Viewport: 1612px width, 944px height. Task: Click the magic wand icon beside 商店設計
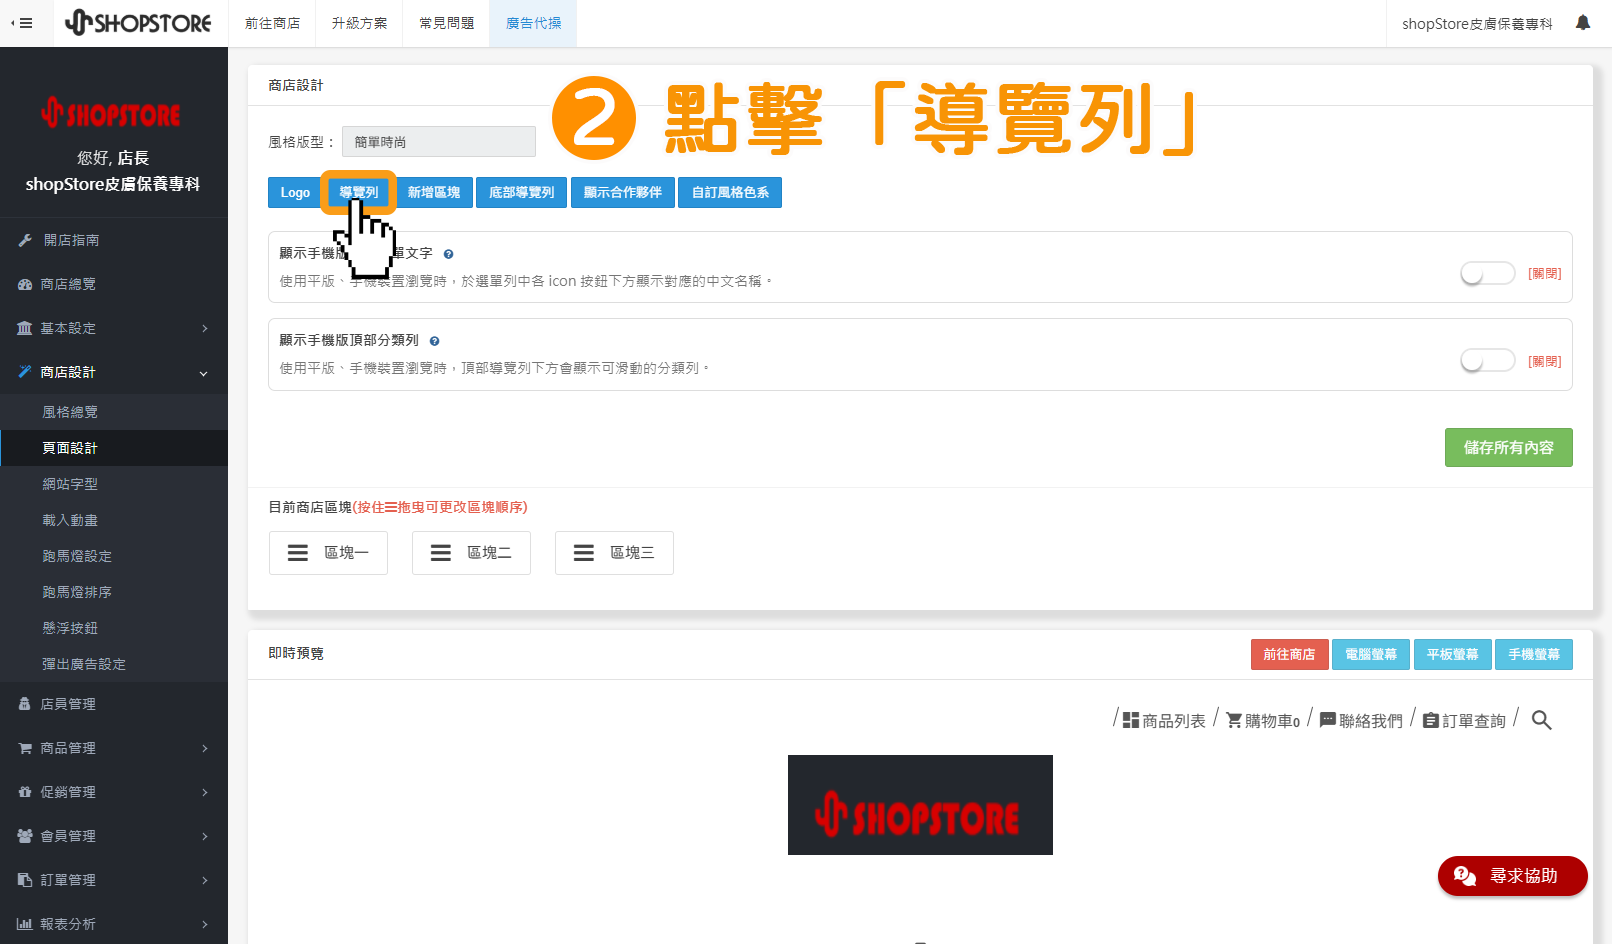25,372
